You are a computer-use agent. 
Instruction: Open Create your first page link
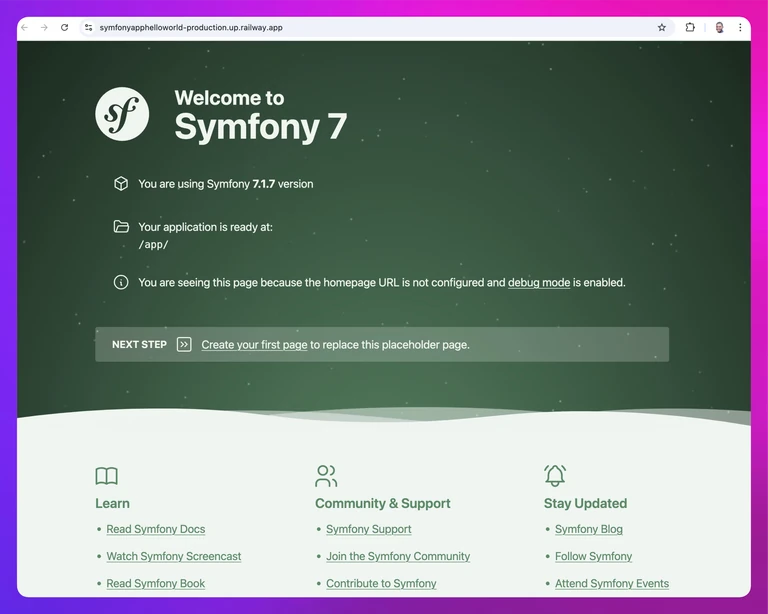(254, 345)
